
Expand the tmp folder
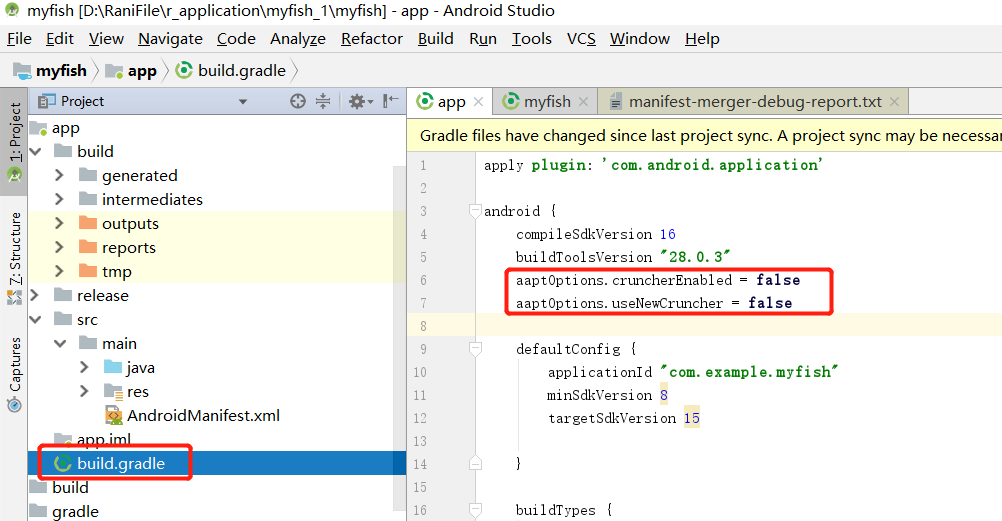(x=59, y=271)
